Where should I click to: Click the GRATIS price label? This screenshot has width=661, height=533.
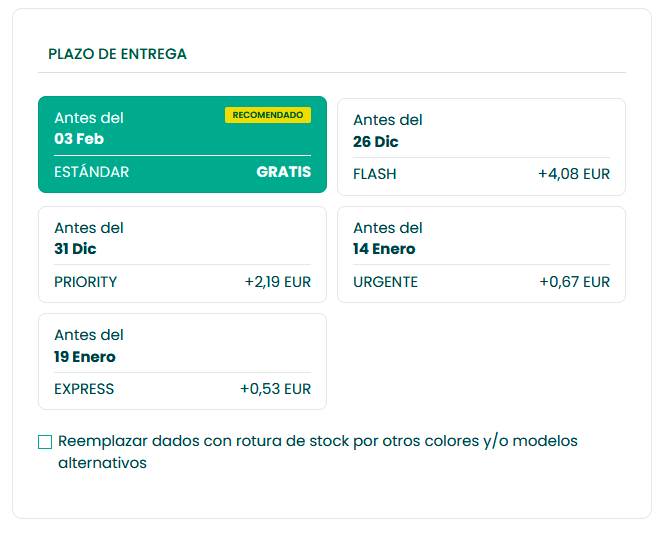(283, 172)
